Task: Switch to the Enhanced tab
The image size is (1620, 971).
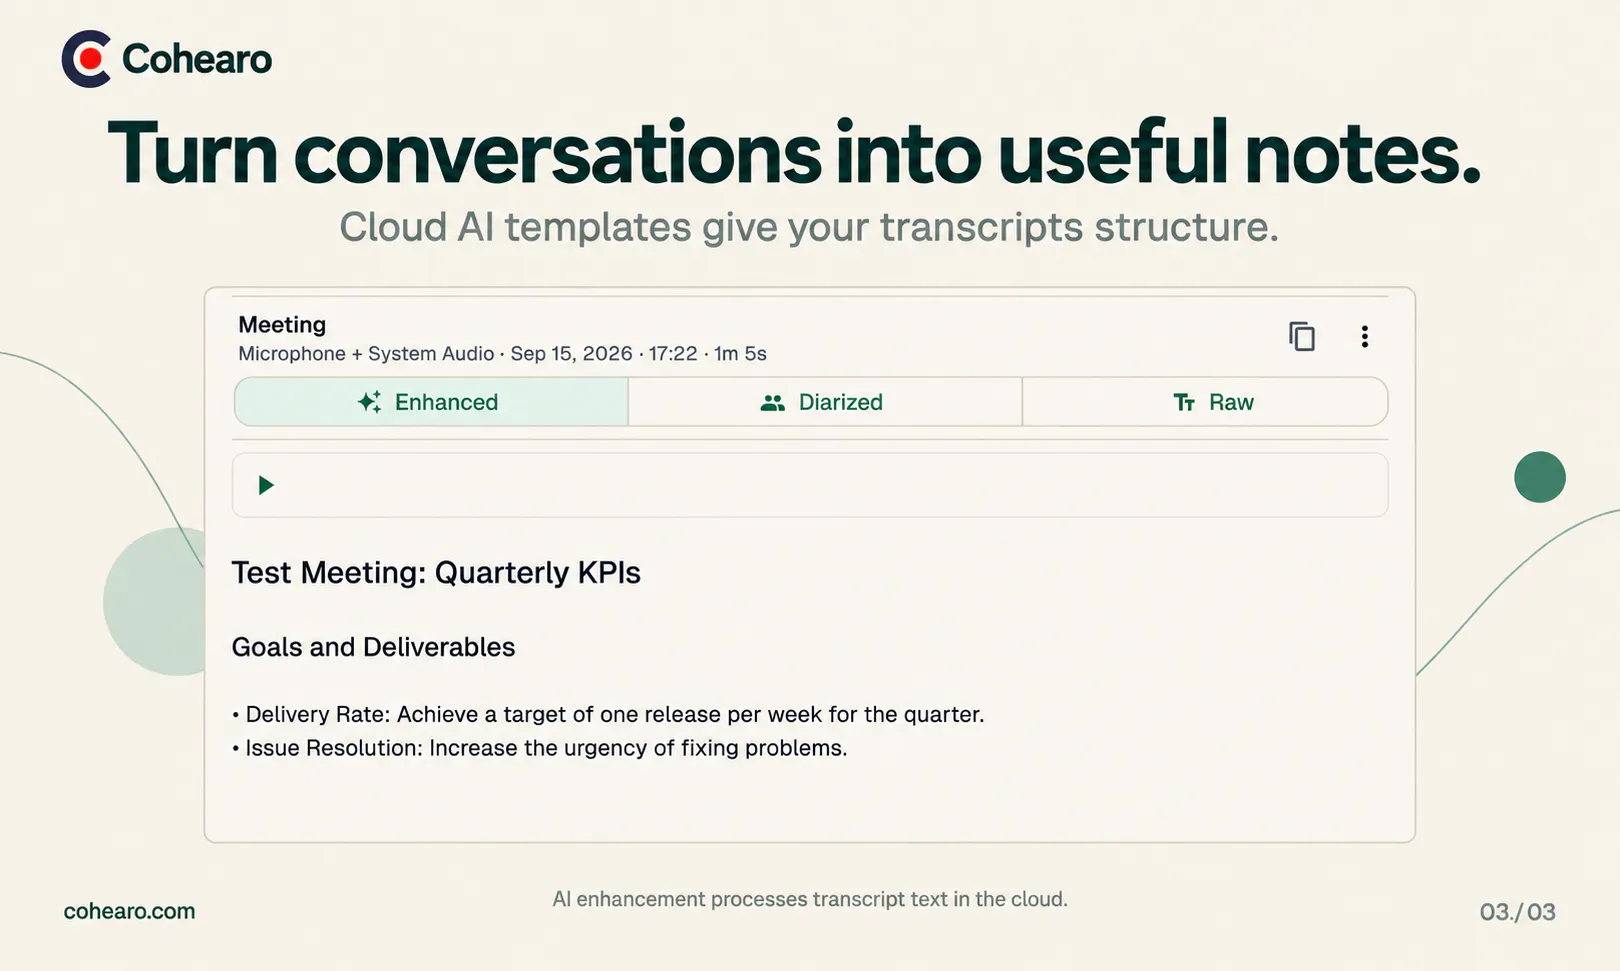Action: [x=431, y=402]
